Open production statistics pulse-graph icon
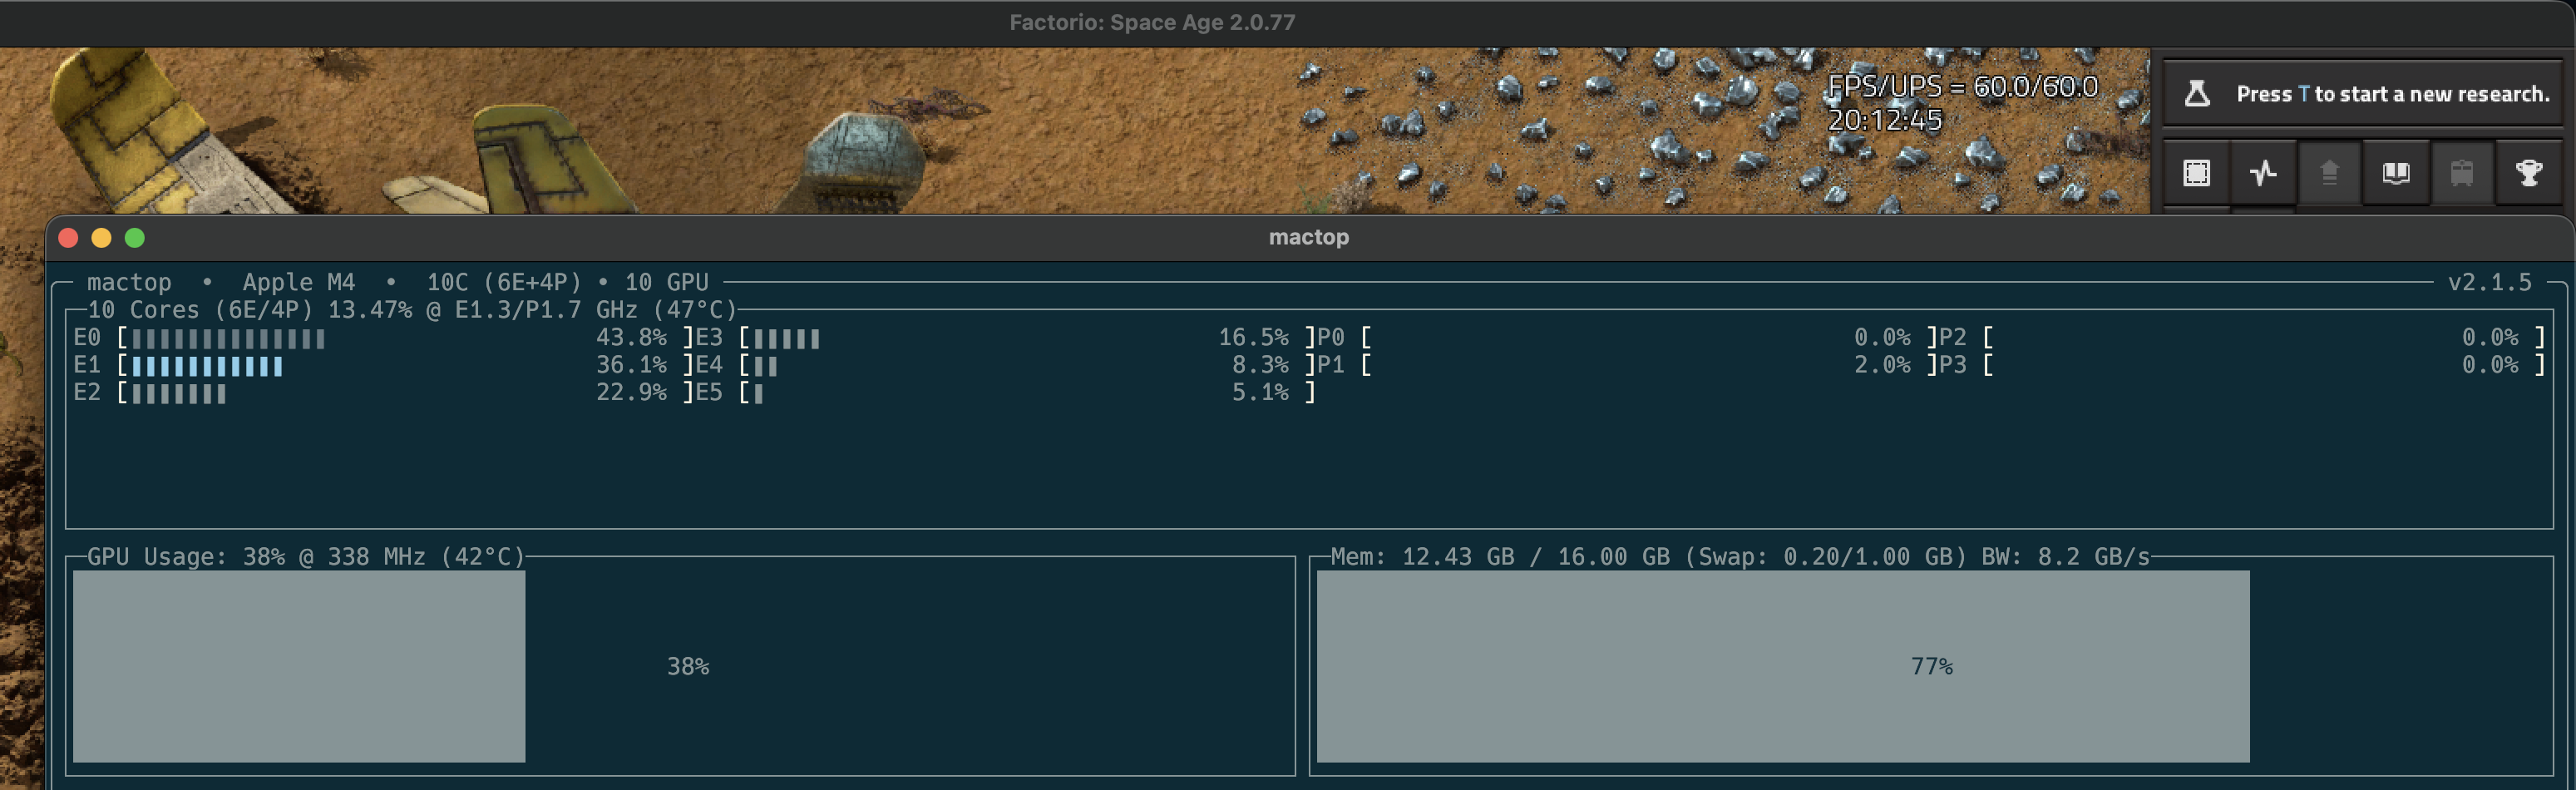This screenshot has height=790, width=2576. [x=2263, y=173]
